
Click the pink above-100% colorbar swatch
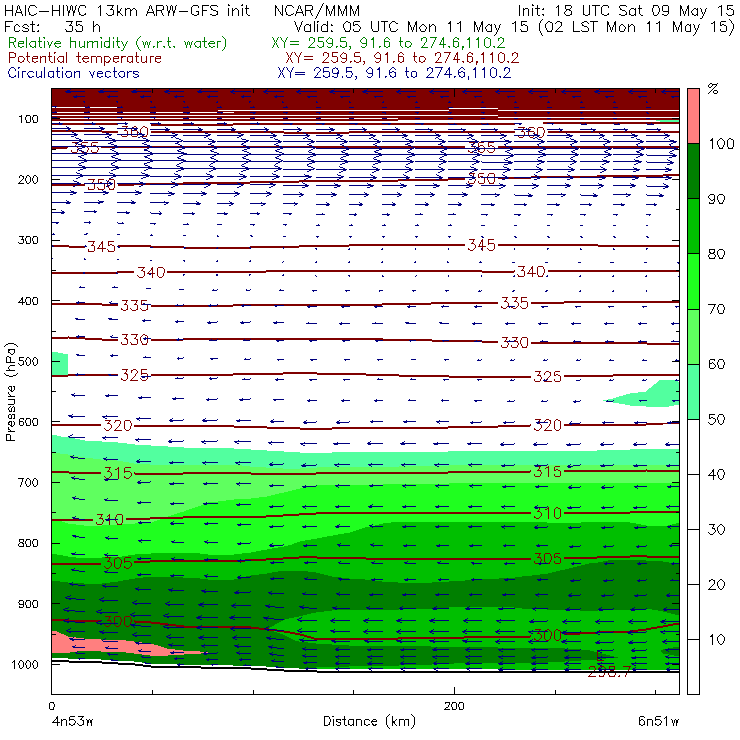693,116
